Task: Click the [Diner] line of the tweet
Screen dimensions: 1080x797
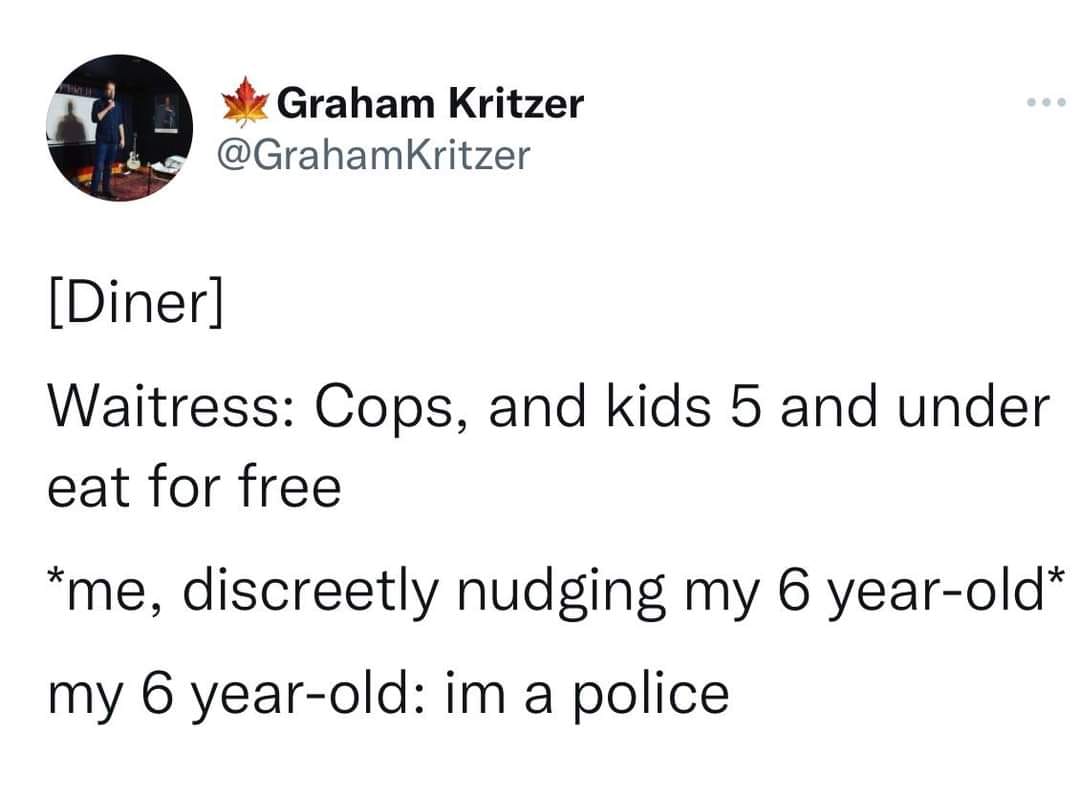Action: 136,302
